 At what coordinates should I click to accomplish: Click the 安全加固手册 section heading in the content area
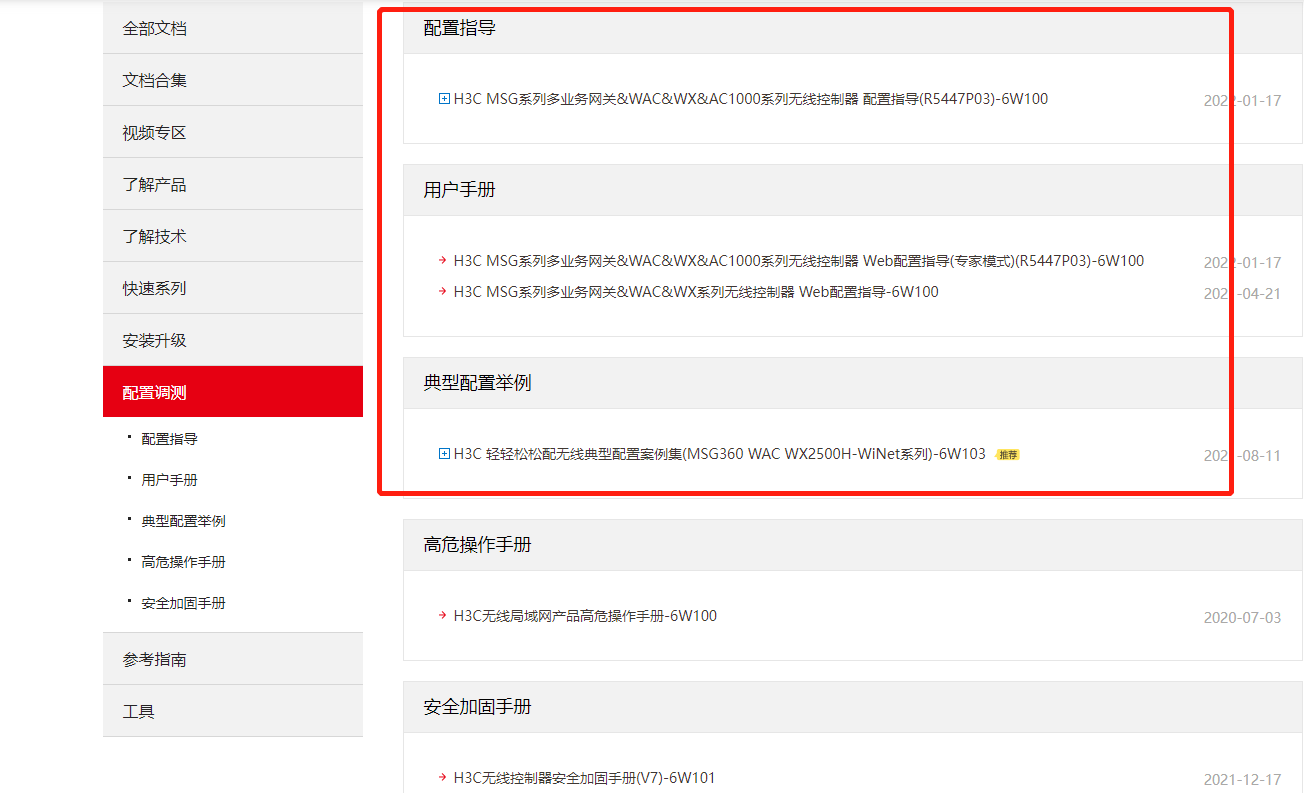point(478,707)
